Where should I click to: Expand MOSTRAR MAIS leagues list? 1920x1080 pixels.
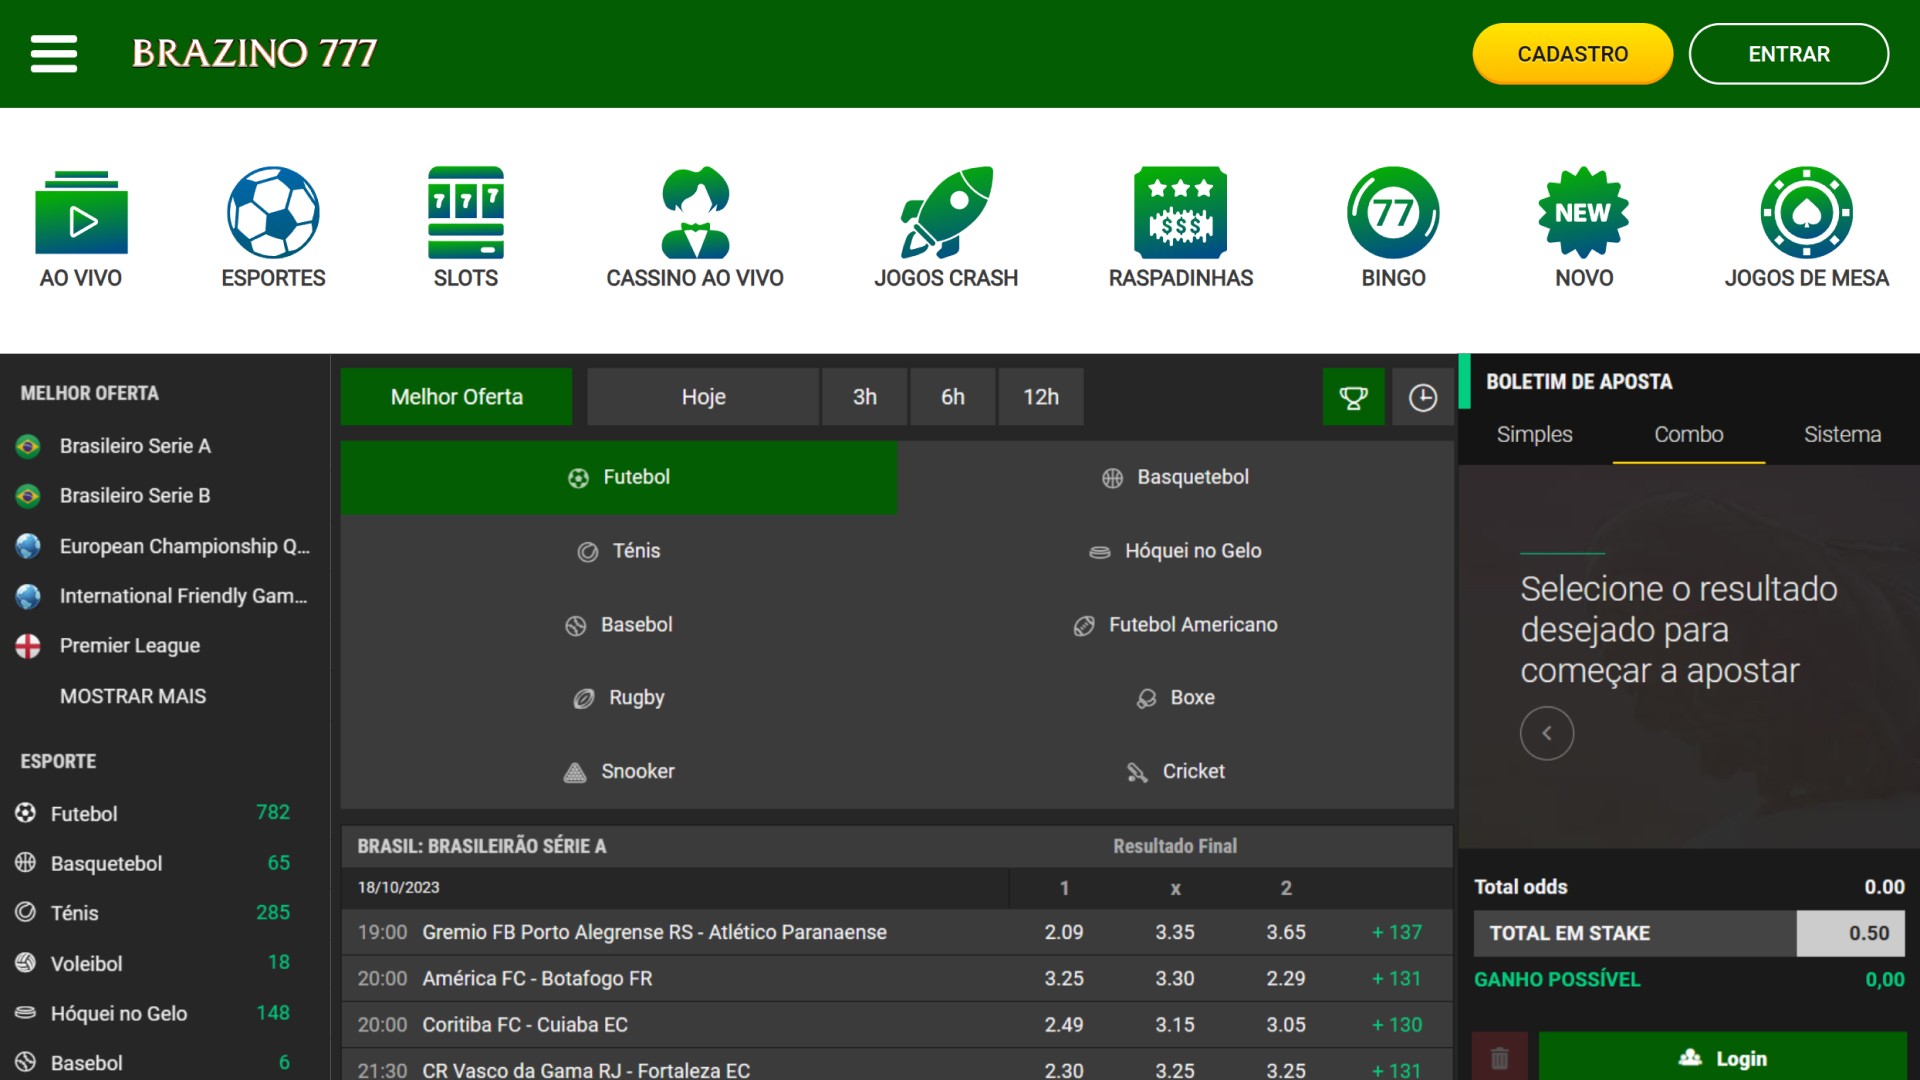[x=133, y=696]
